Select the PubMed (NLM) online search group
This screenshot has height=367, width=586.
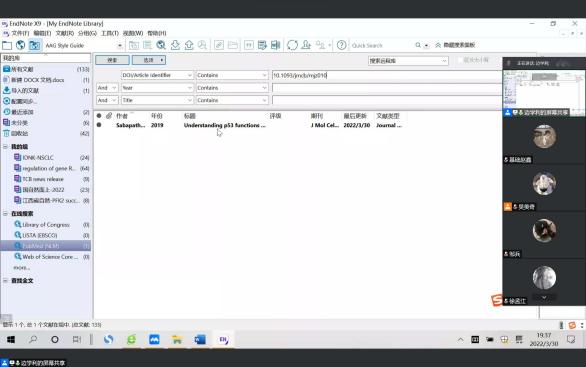[x=46, y=246]
